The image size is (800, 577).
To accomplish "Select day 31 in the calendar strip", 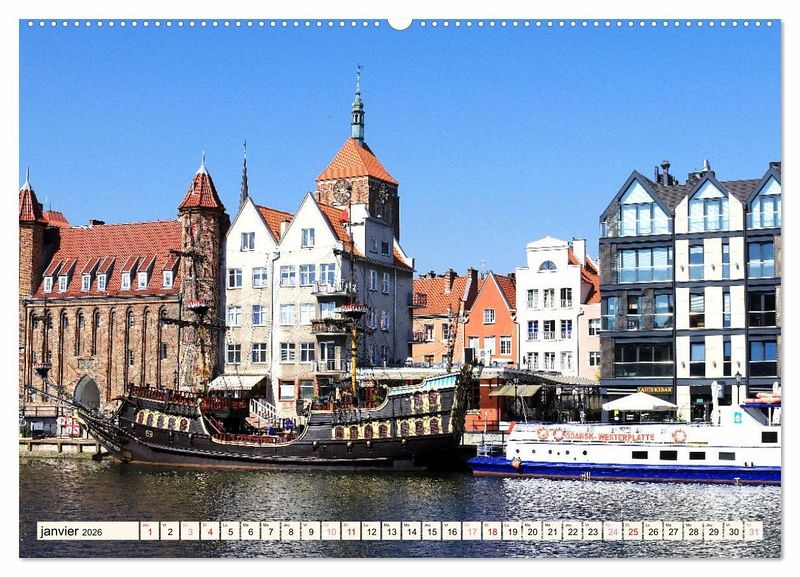I will pos(754,531).
